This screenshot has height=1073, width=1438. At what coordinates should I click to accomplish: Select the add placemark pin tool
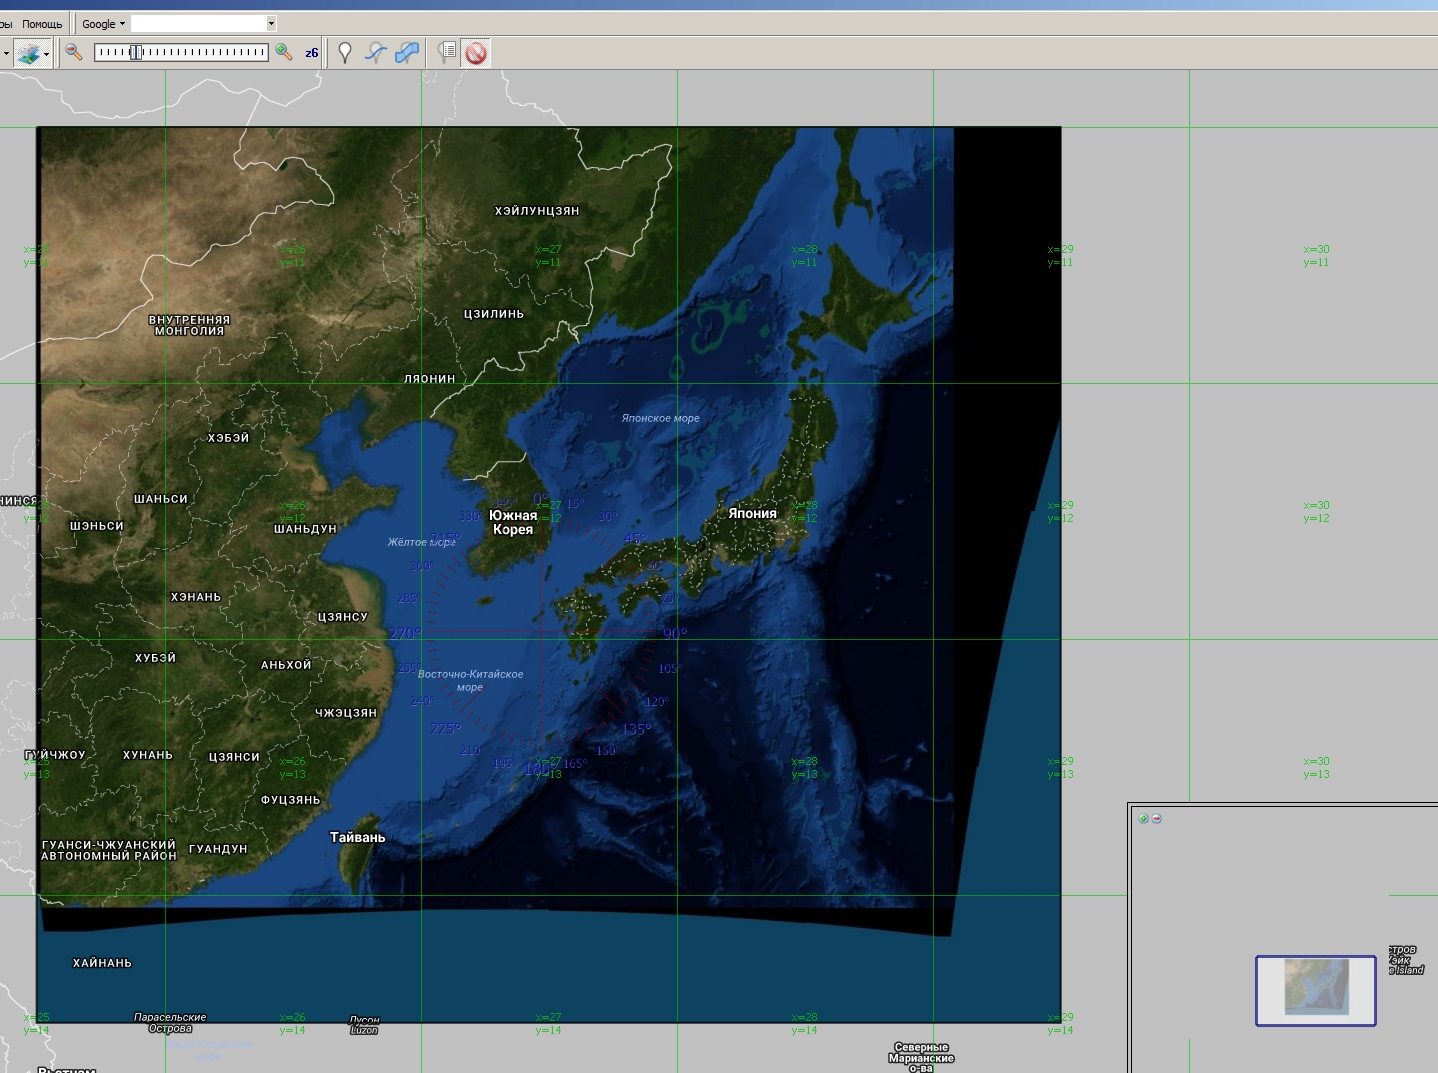345,53
